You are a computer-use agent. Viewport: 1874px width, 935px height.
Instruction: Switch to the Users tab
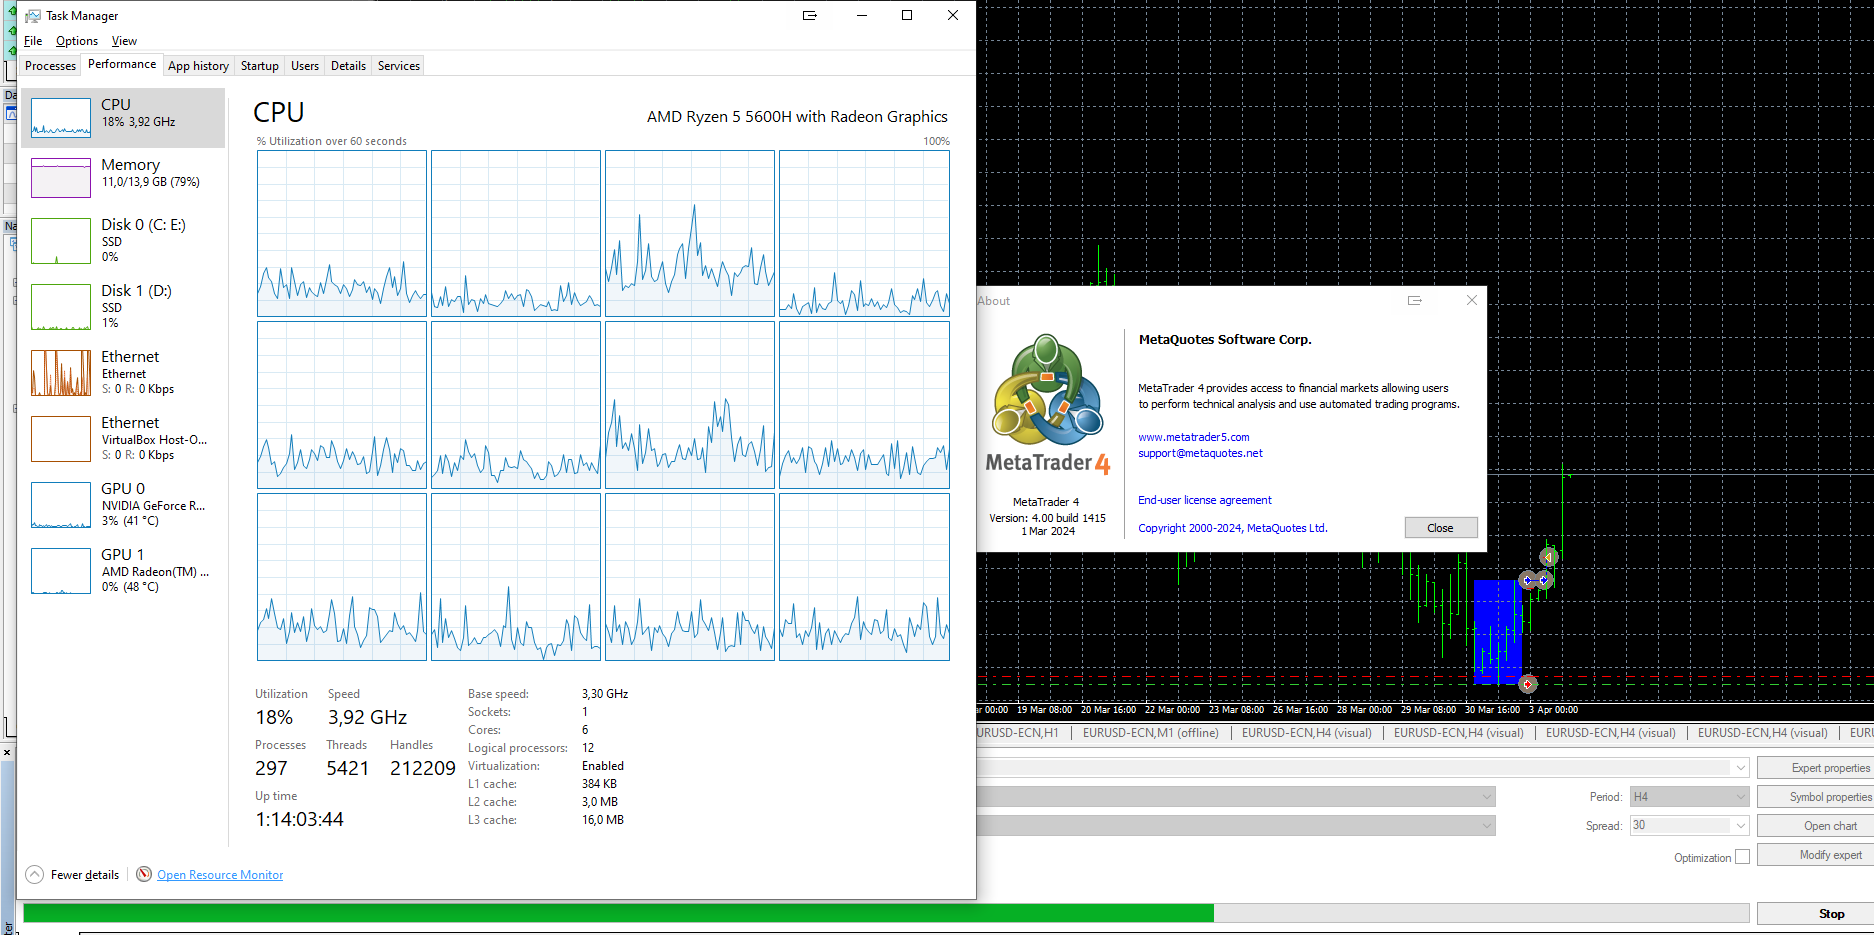pyautogui.click(x=305, y=66)
